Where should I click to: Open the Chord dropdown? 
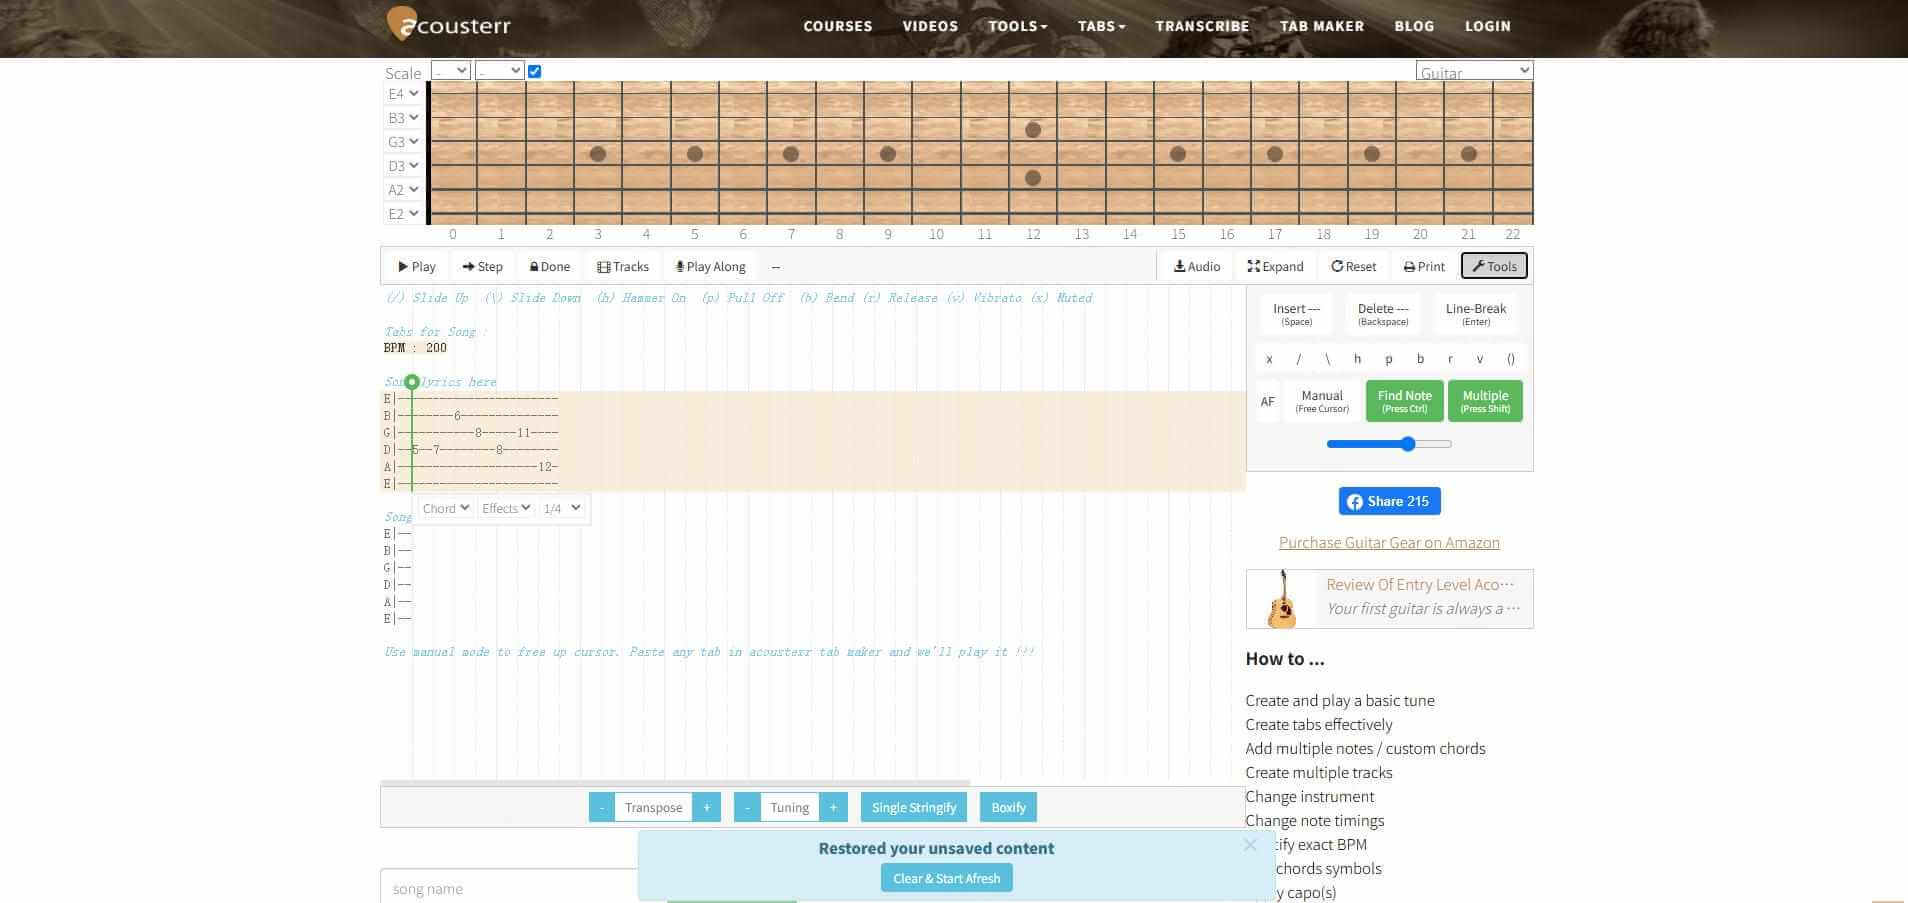pos(446,508)
